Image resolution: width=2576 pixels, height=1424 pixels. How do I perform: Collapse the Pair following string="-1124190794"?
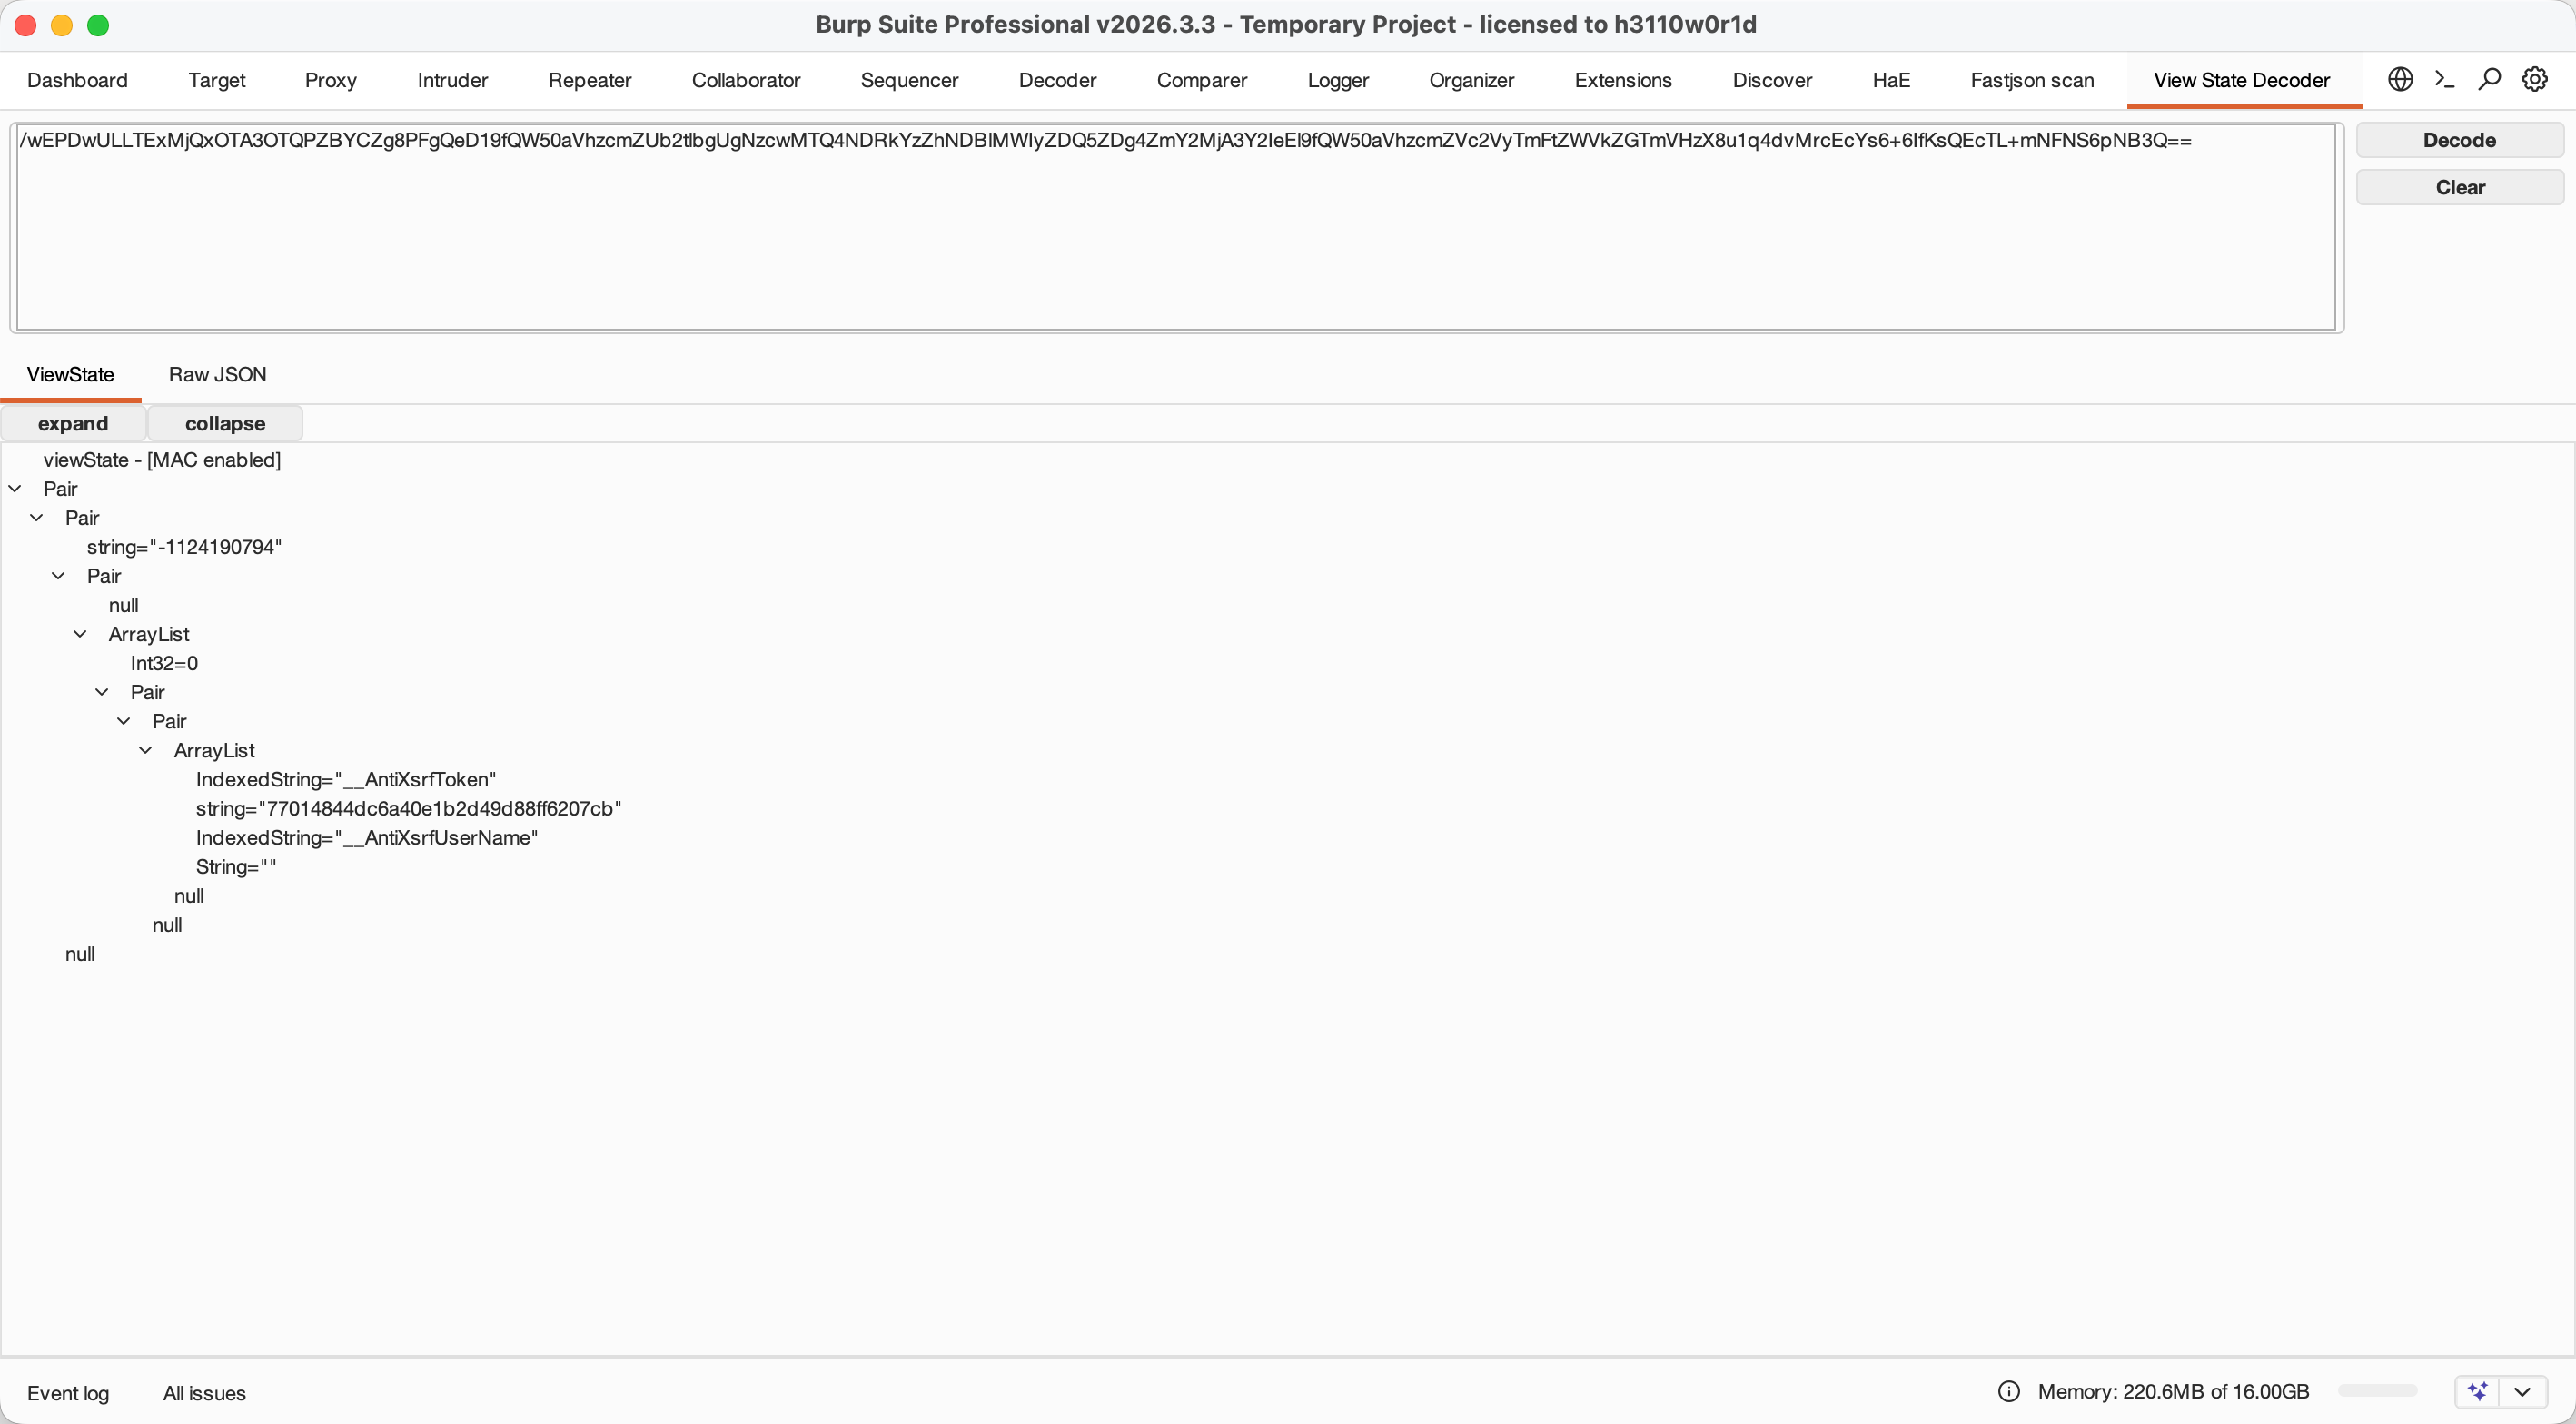pyautogui.click(x=59, y=576)
